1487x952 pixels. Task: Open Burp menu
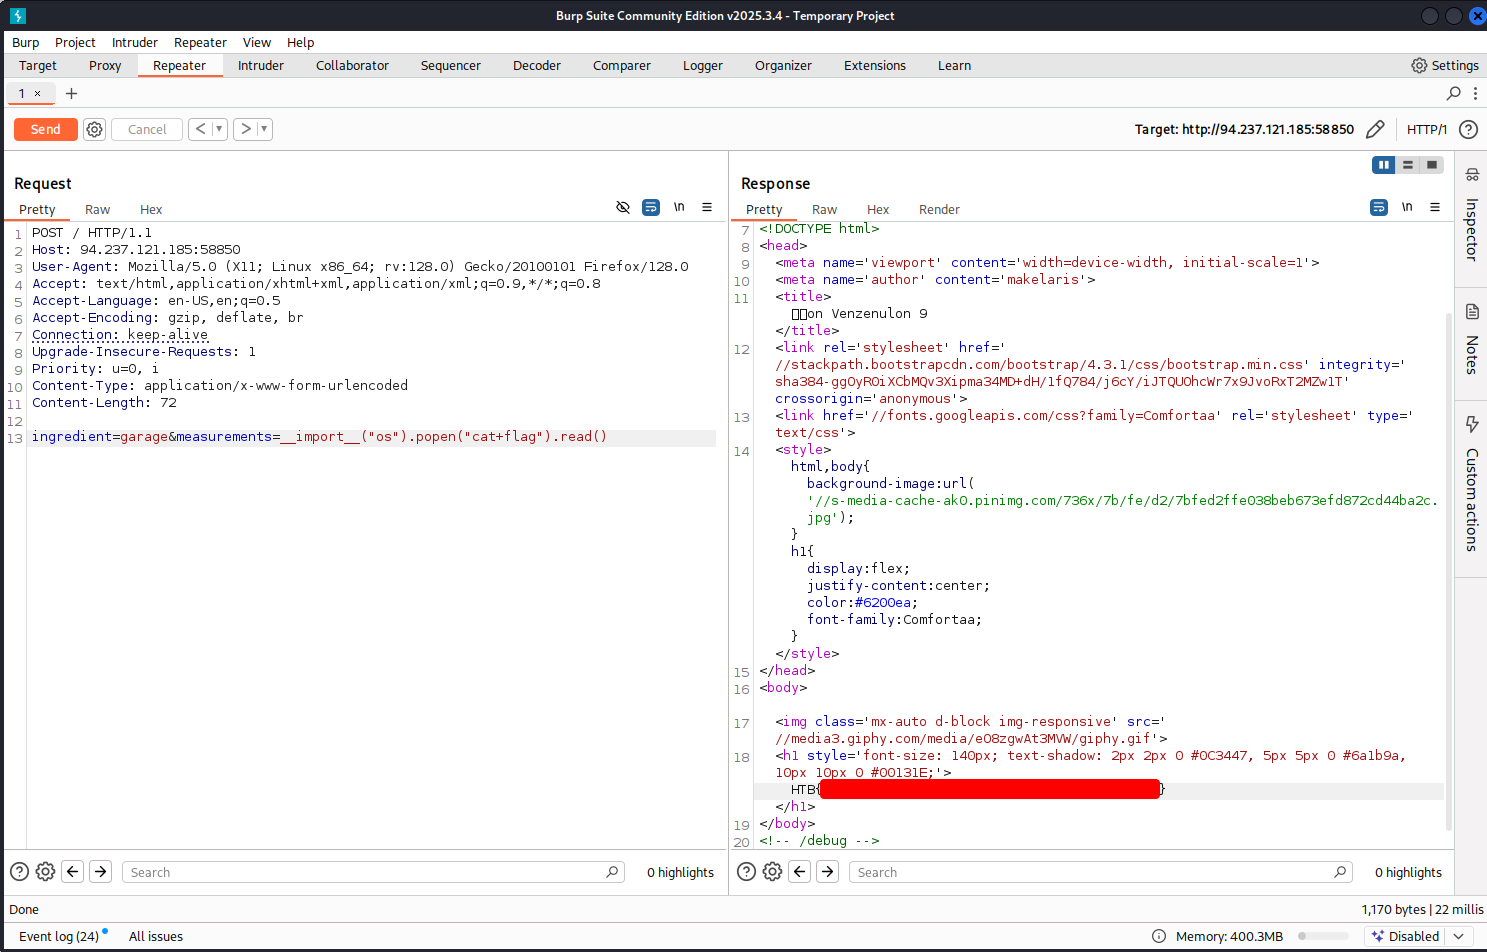point(26,42)
